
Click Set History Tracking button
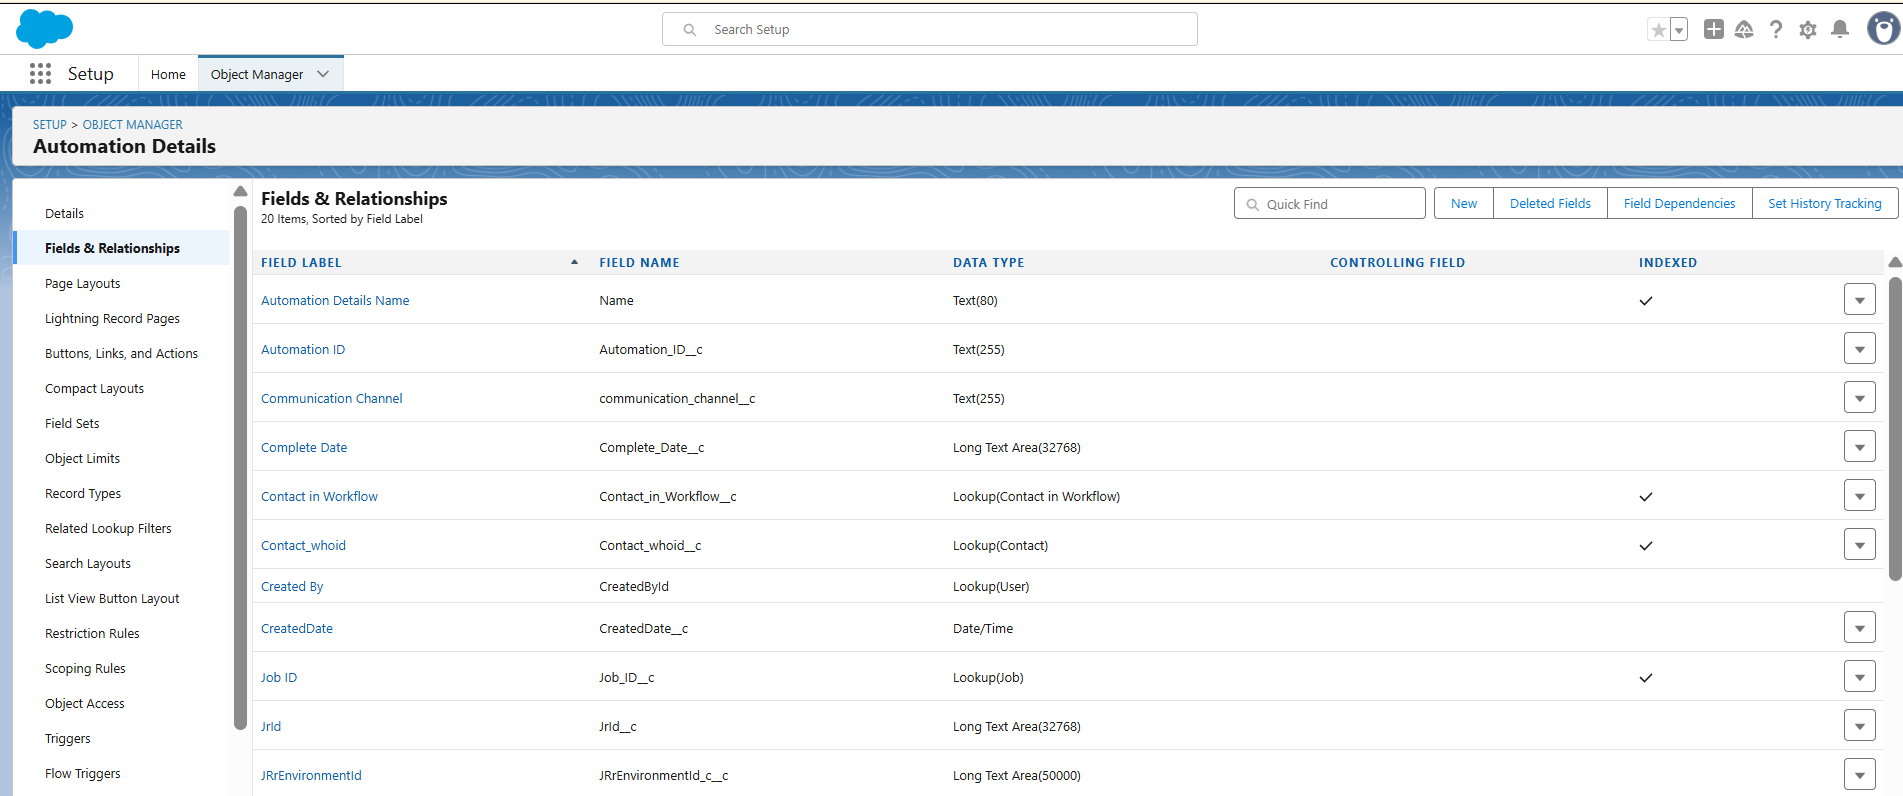[1825, 203]
